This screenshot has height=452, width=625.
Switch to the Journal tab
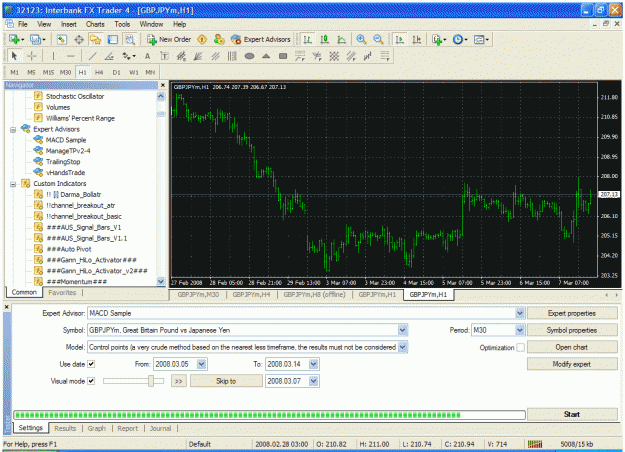point(161,428)
